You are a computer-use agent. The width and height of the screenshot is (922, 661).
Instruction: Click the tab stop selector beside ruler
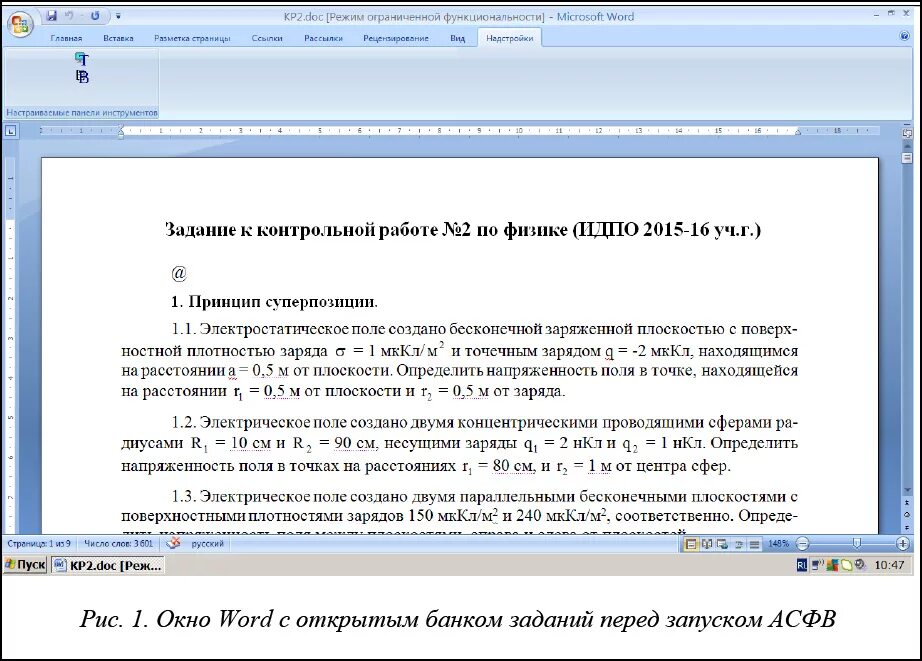click(x=11, y=131)
